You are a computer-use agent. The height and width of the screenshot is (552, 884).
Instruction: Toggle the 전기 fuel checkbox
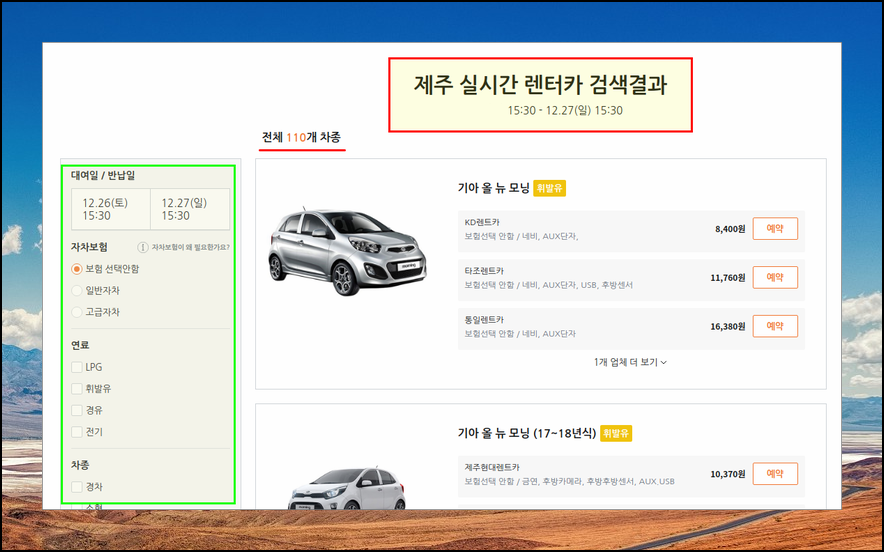[x=77, y=432]
